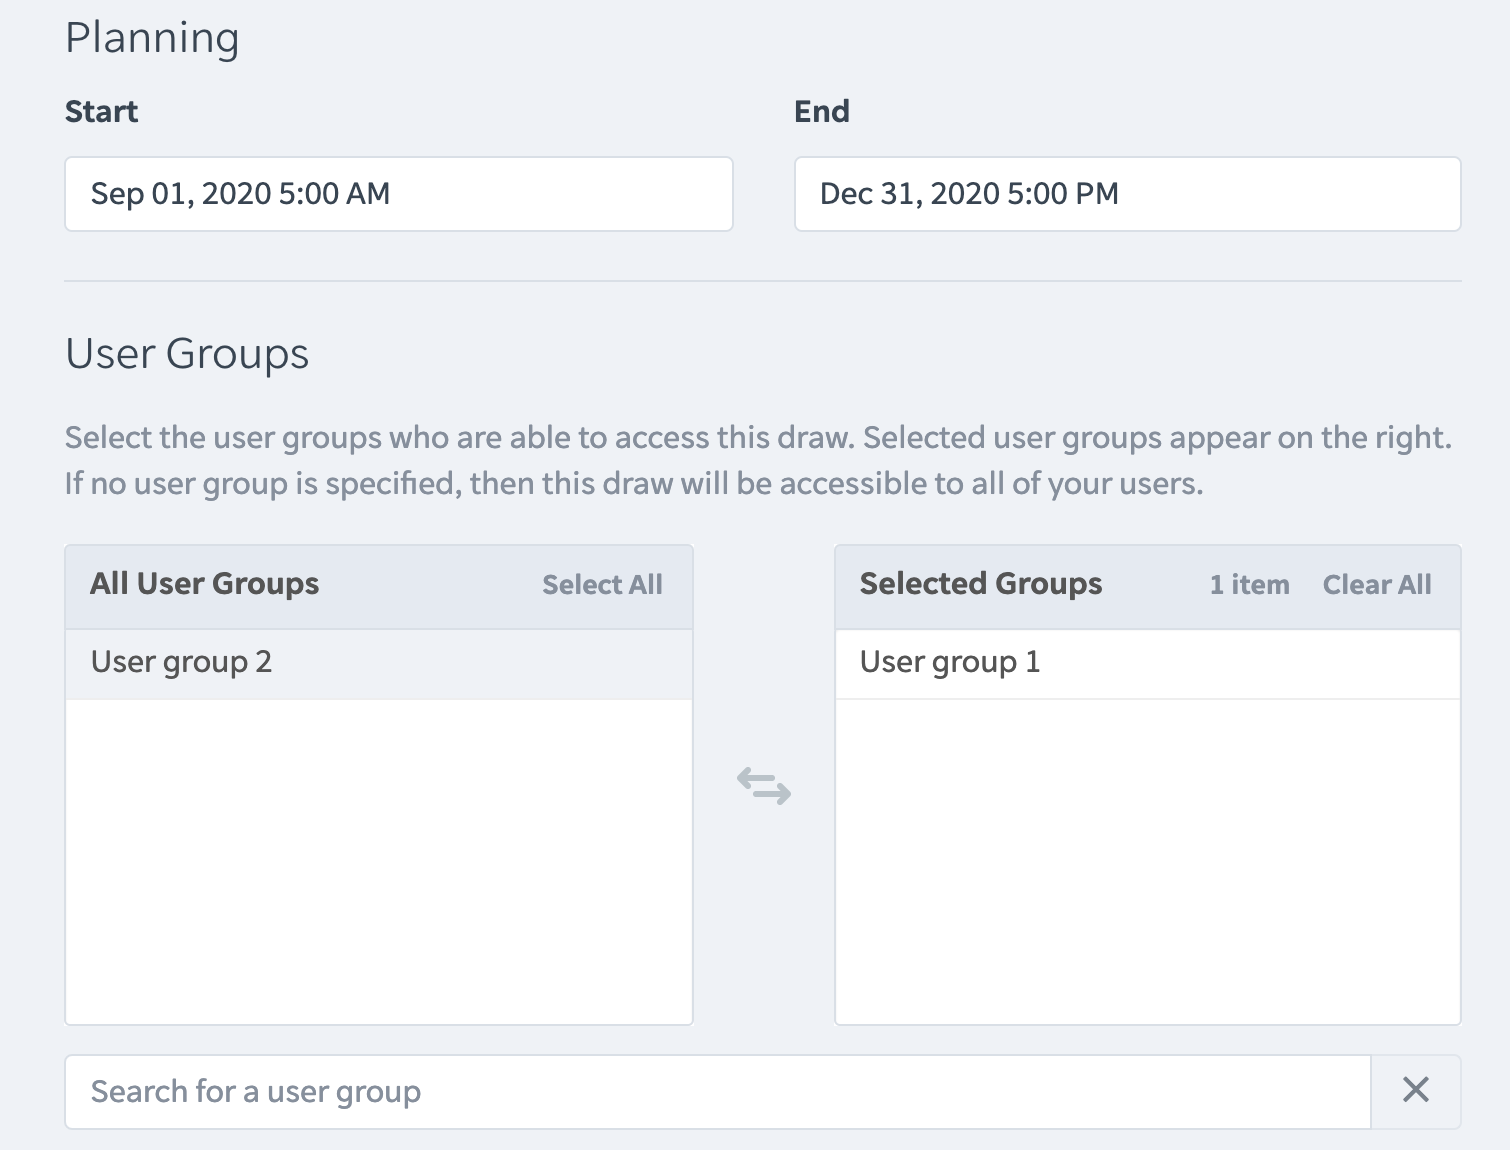Focus the Search for a user group field
1510x1150 pixels.
(718, 1092)
